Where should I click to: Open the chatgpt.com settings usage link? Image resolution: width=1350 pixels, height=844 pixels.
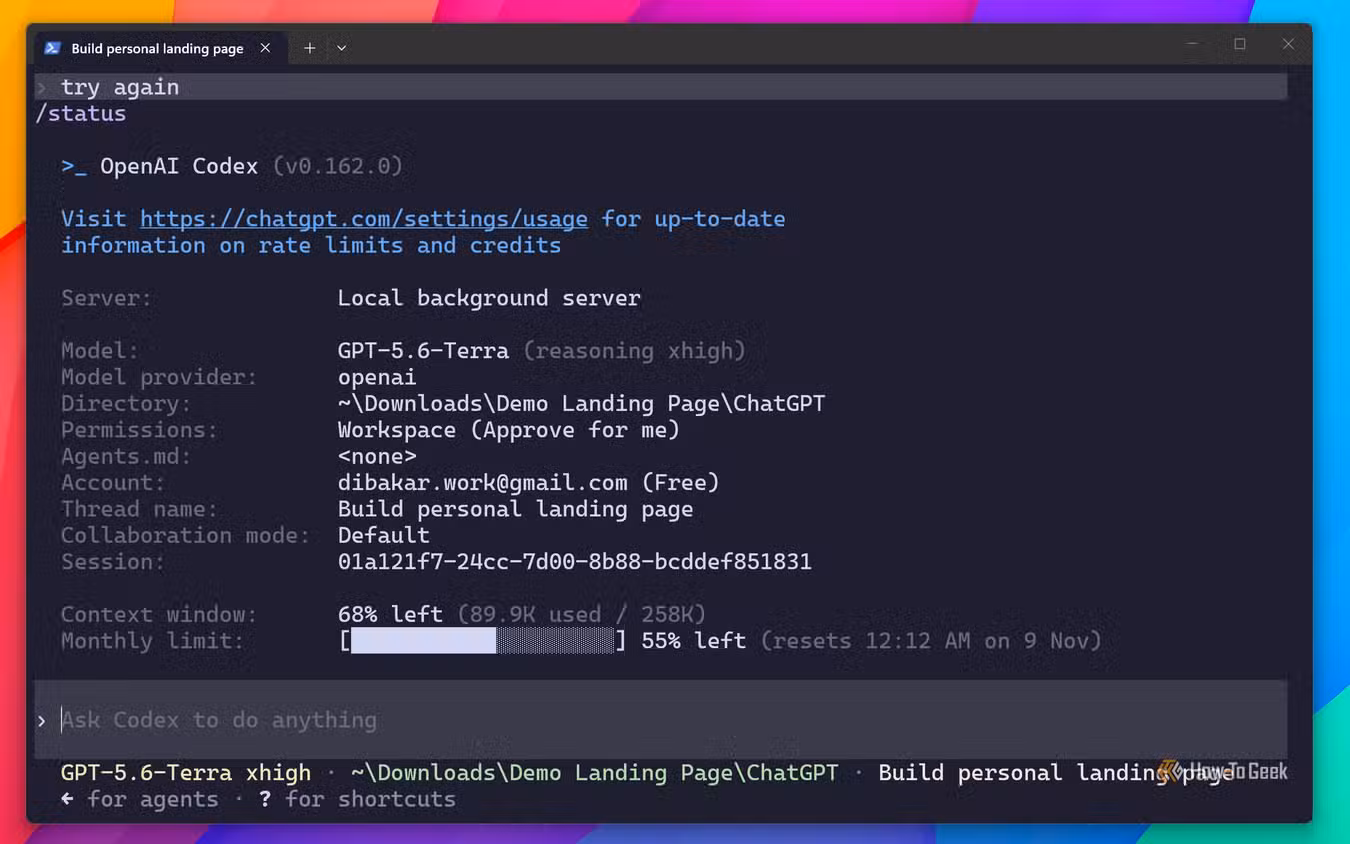(364, 219)
